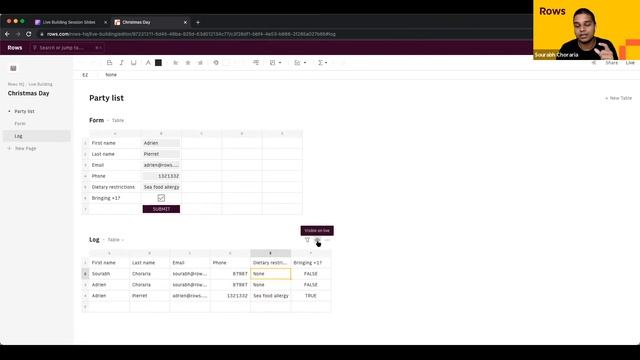The height and width of the screenshot is (360, 640).
Task: Select the Last name input cell 'Pierret'
Action: click(x=161, y=154)
